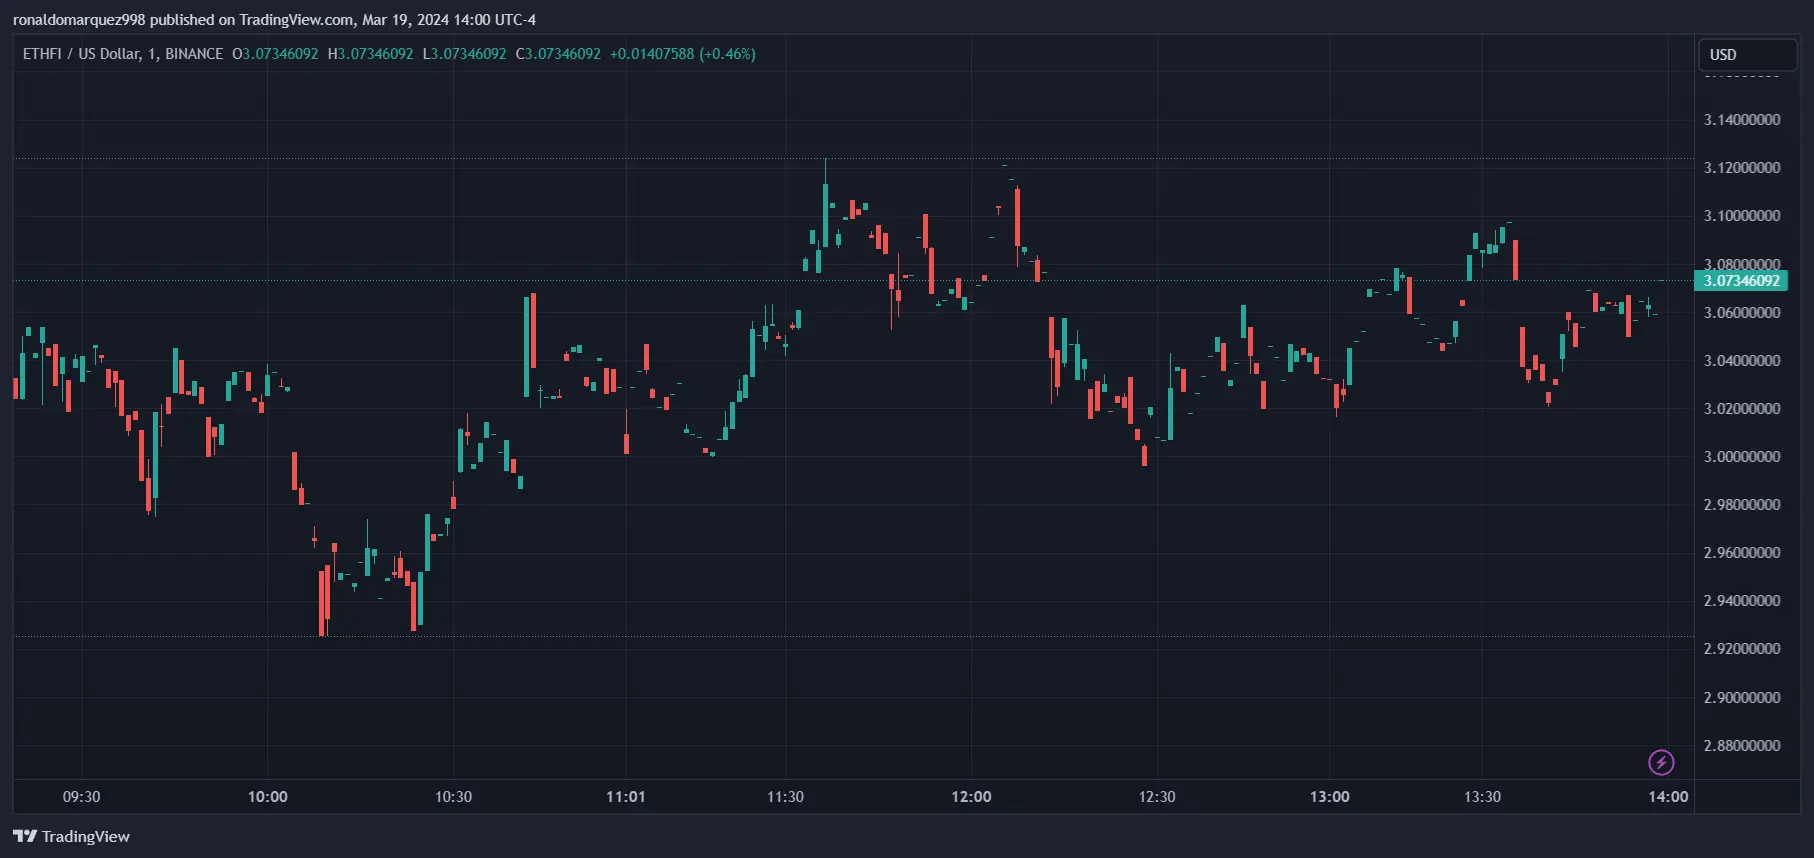1814x858 pixels.
Task: Click the 12:30 time axis label
Action: [x=1157, y=797]
